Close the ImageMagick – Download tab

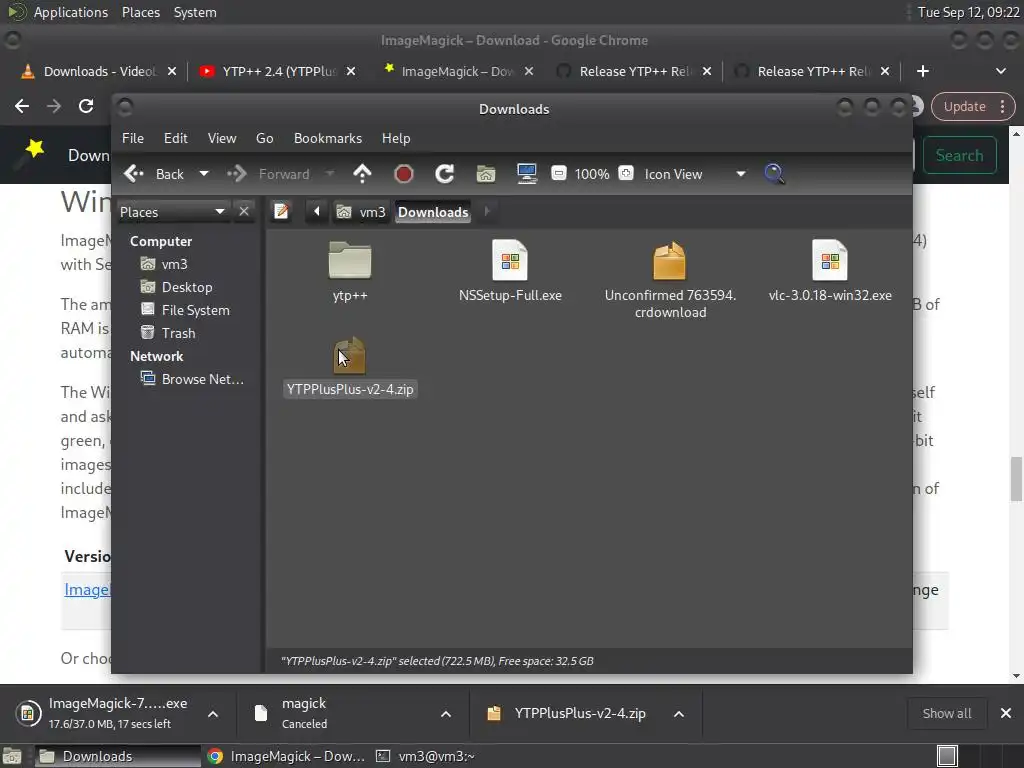click(x=529, y=71)
